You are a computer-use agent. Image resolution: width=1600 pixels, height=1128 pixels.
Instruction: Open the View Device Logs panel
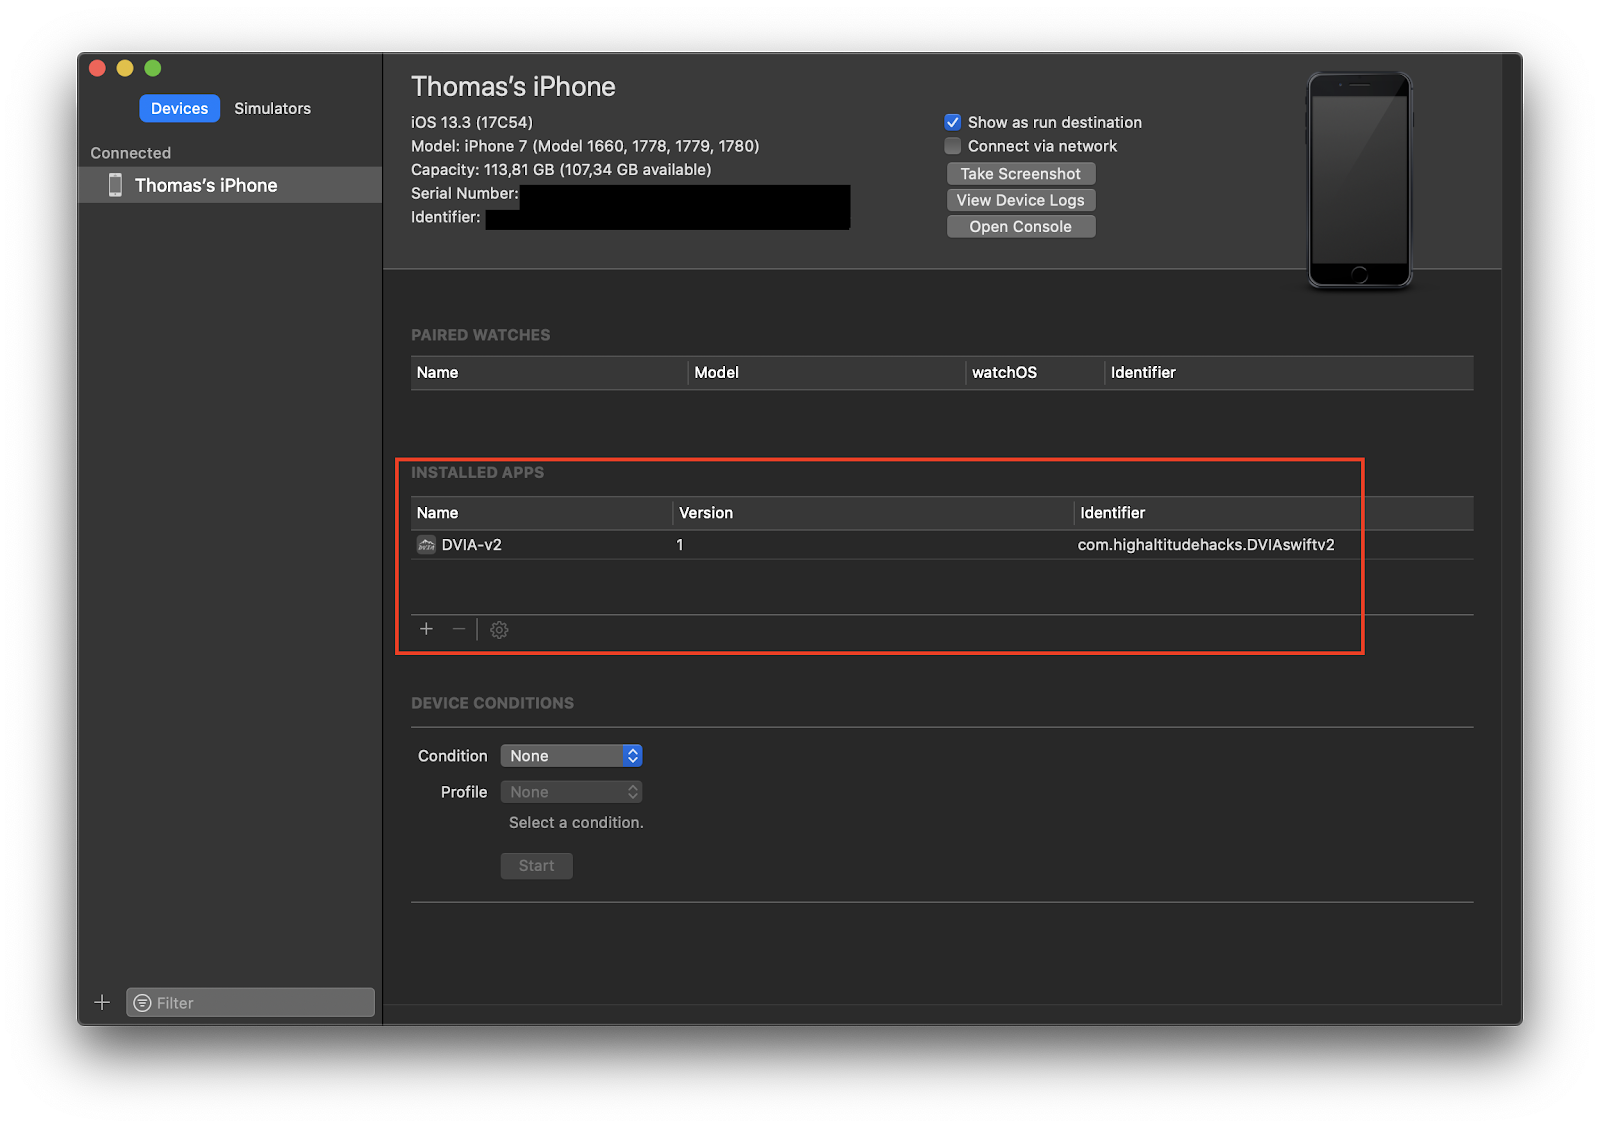(1020, 199)
